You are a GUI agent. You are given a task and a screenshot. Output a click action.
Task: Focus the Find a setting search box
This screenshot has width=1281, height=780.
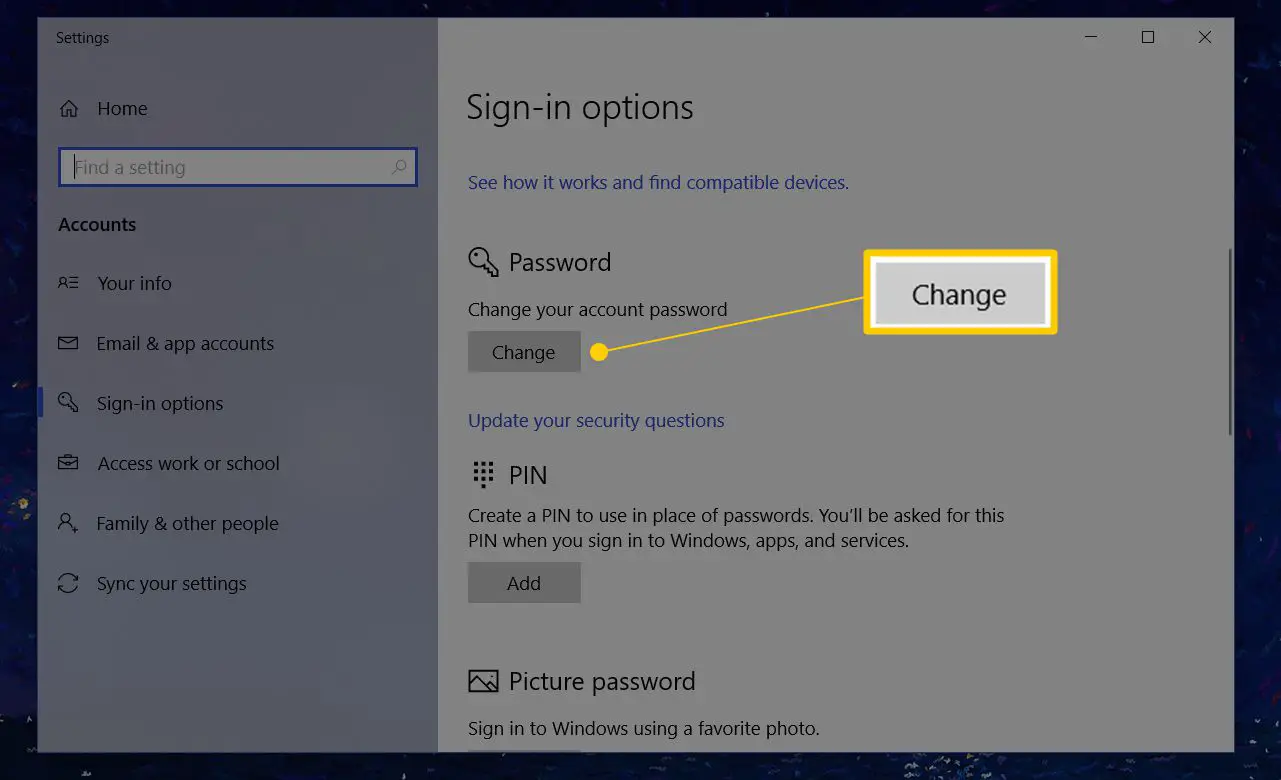pos(230,167)
